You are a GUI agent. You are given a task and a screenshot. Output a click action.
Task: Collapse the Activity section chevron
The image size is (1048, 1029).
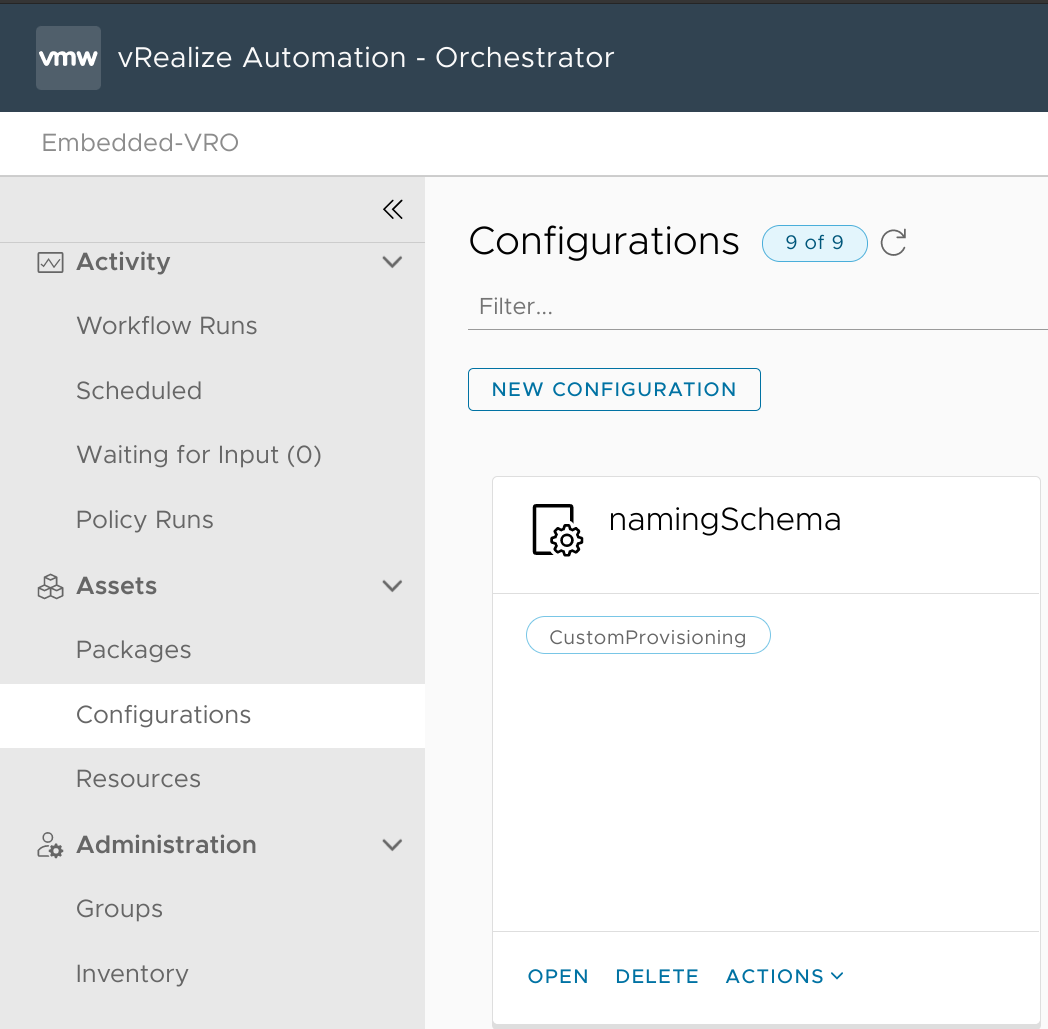click(393, 262)
